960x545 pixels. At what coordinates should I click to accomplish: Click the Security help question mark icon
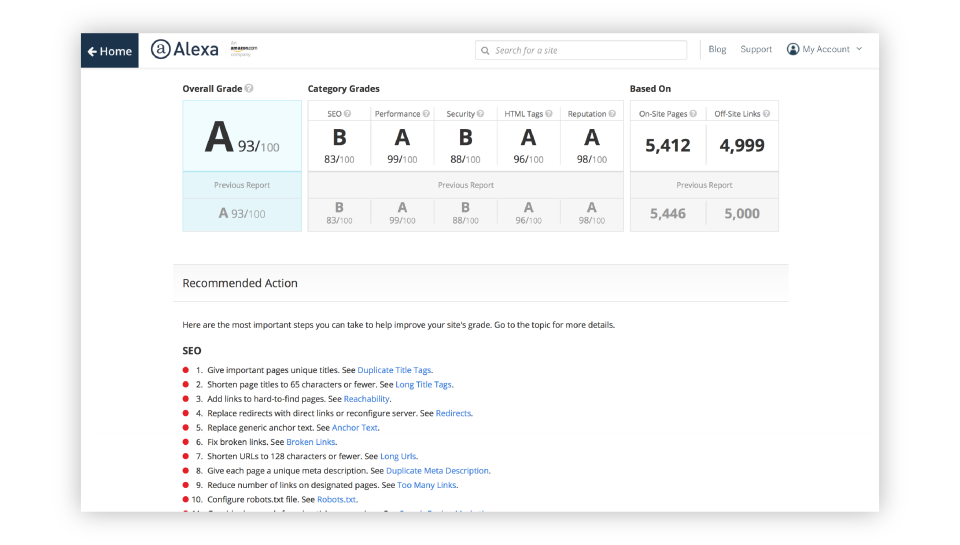[x=480, y=114]
